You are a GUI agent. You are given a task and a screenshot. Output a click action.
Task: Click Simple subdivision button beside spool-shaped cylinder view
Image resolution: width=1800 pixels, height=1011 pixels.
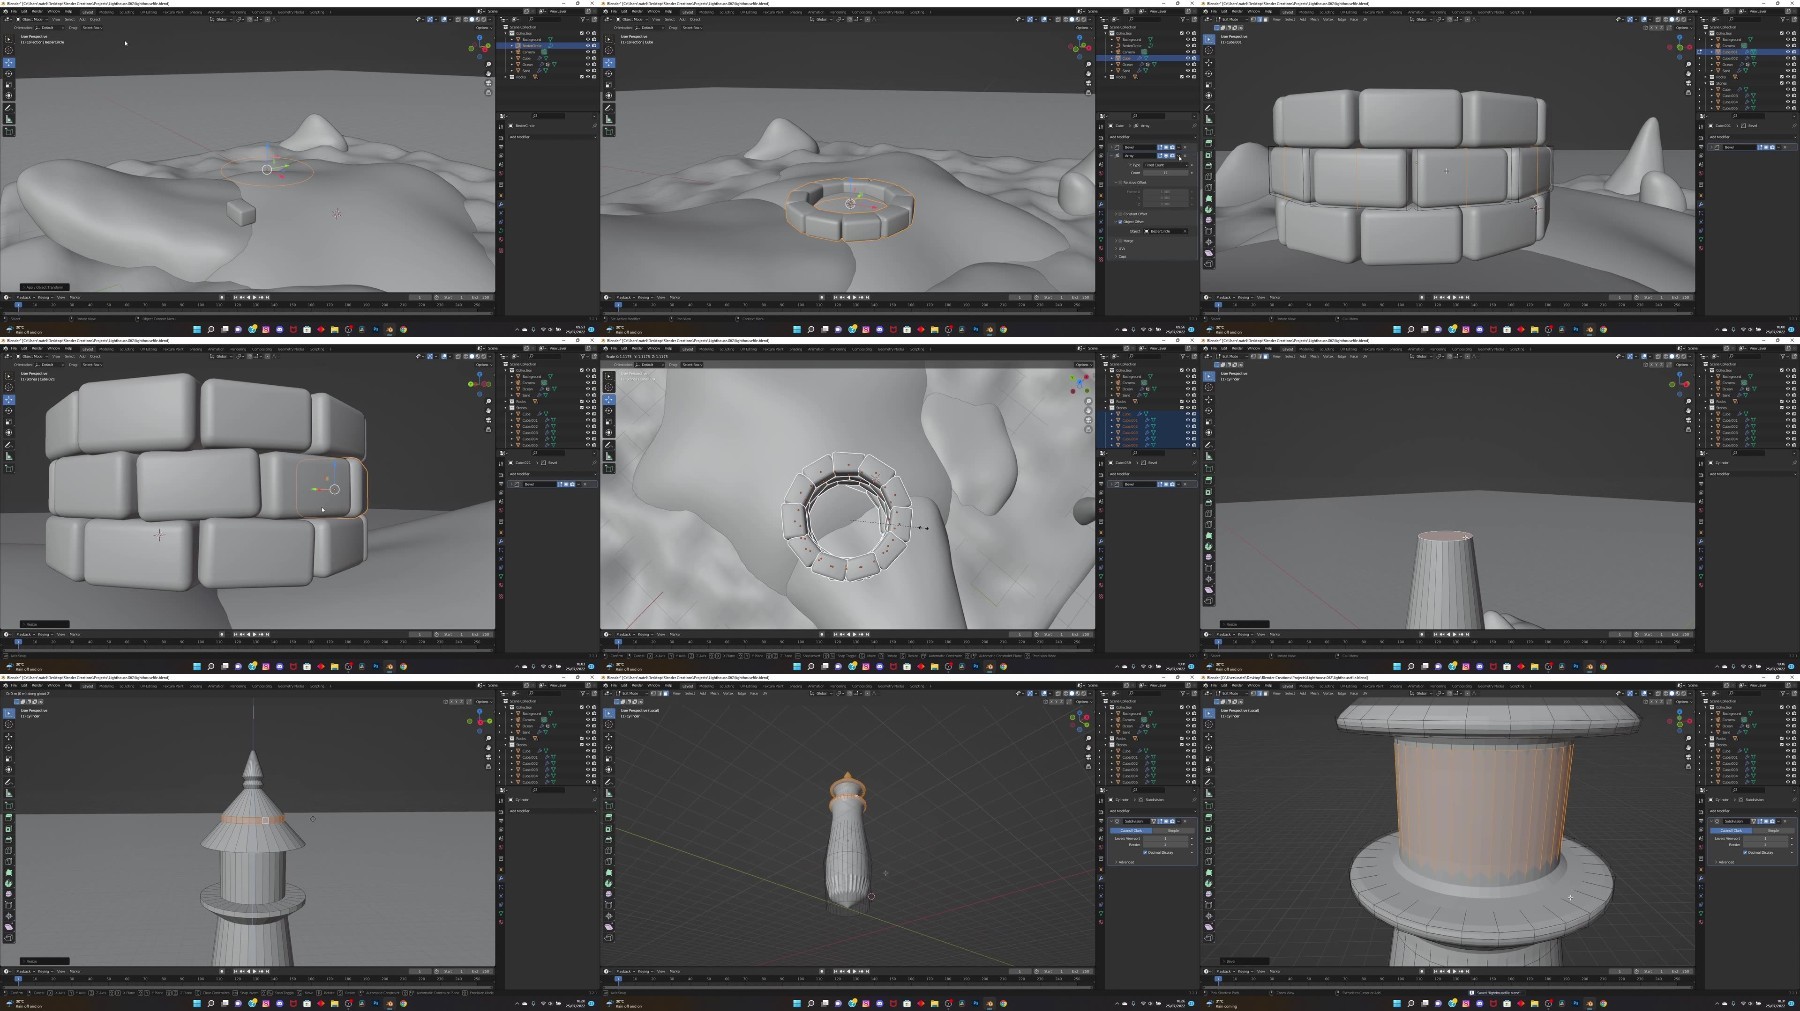point(1774,831)
